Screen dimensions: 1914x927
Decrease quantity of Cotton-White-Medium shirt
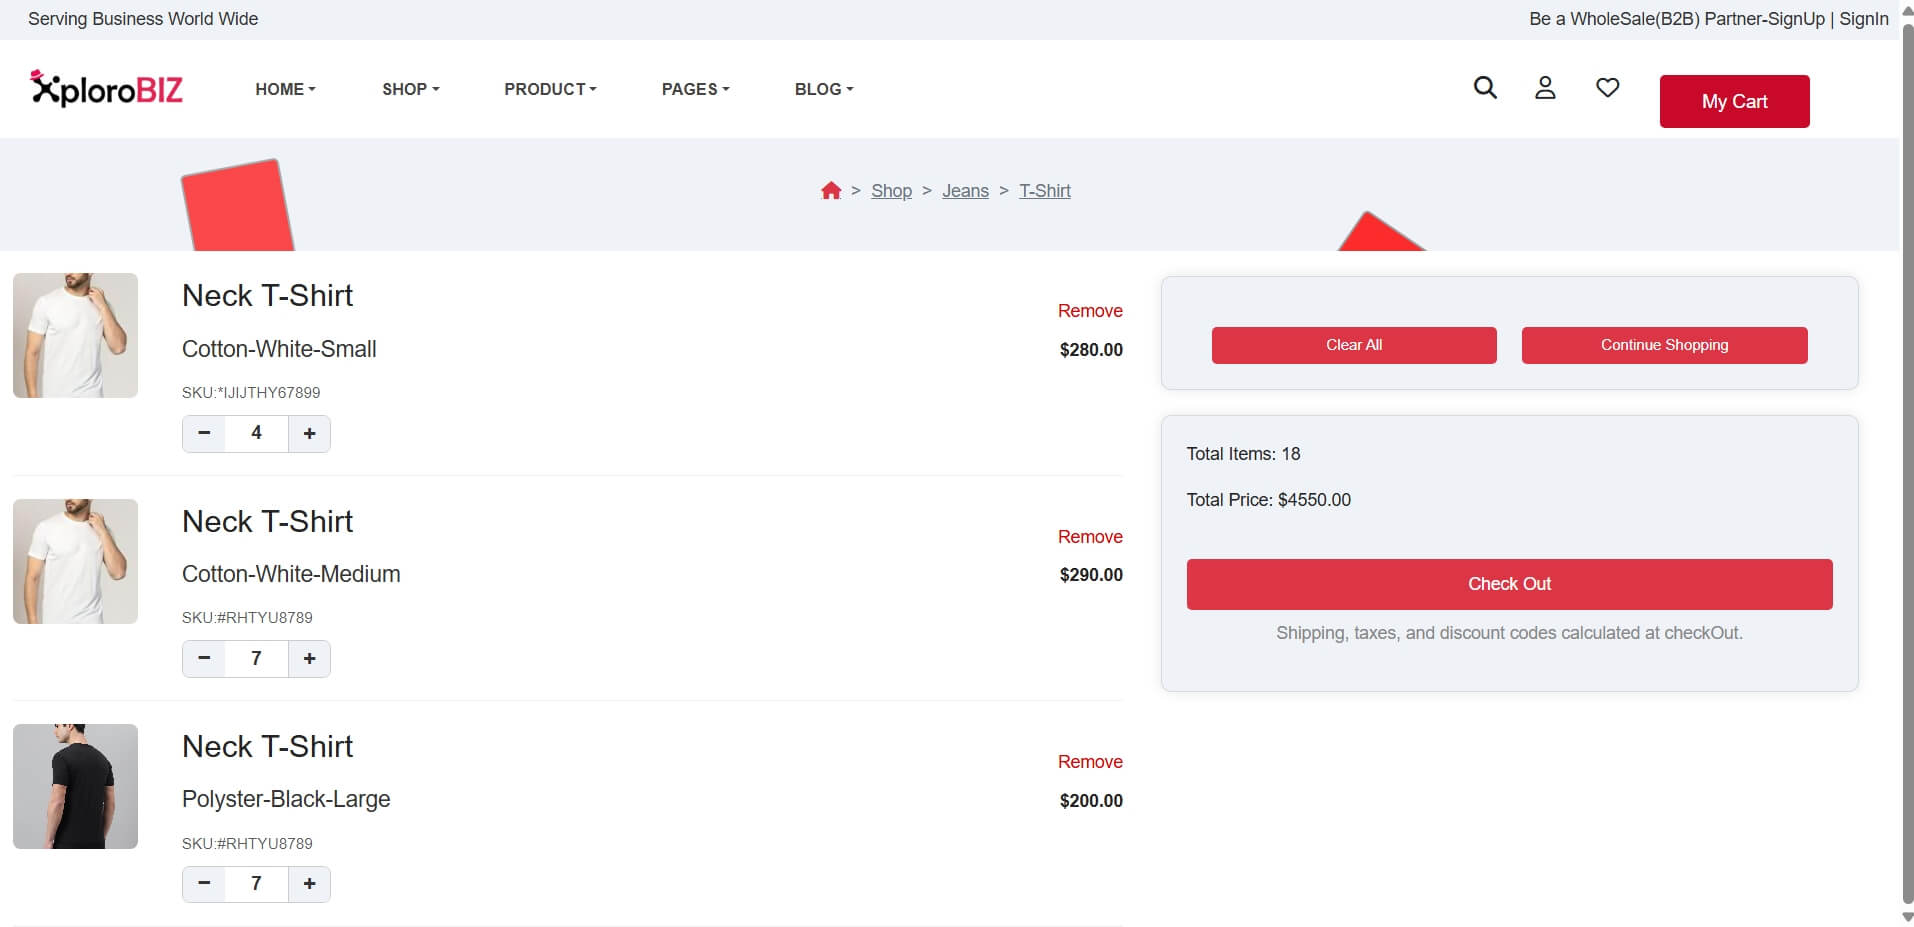point(204,658)
